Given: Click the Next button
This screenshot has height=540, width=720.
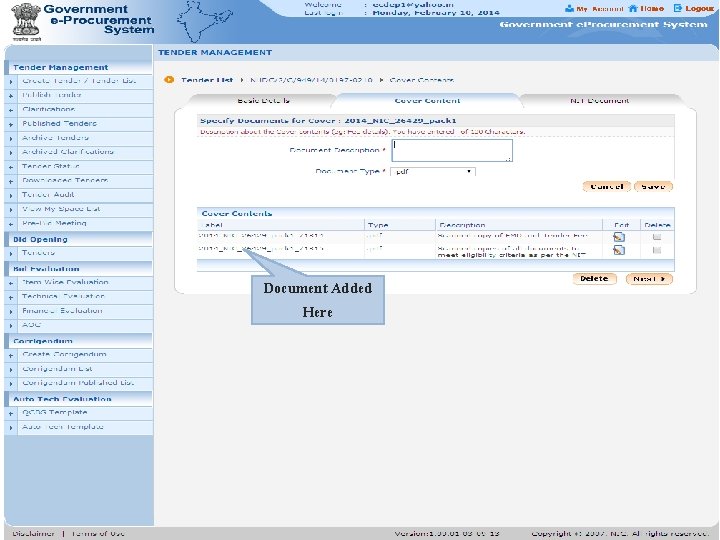Looking at the screenshot, I should click(x=649, y=279).
